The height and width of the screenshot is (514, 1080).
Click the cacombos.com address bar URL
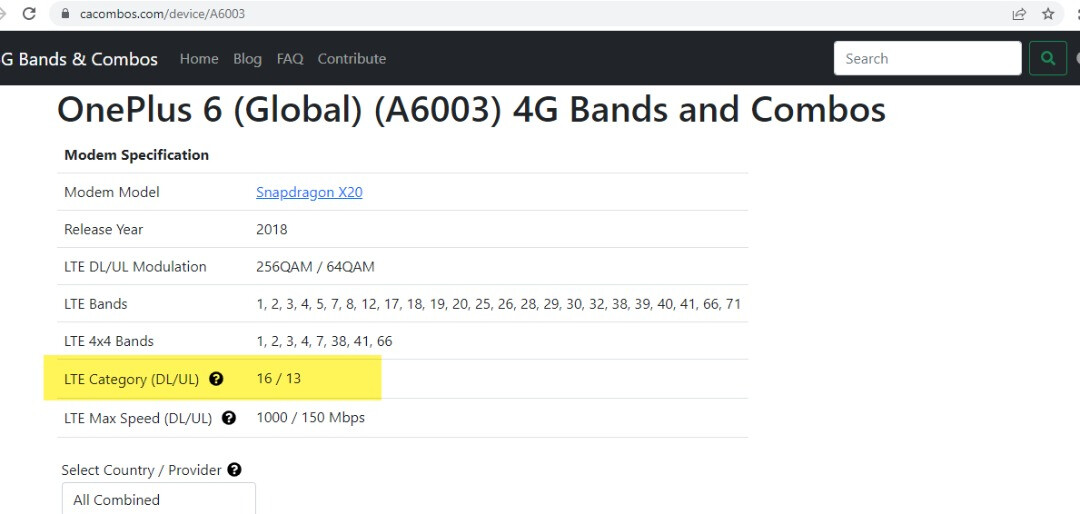(x=163, y=14)
